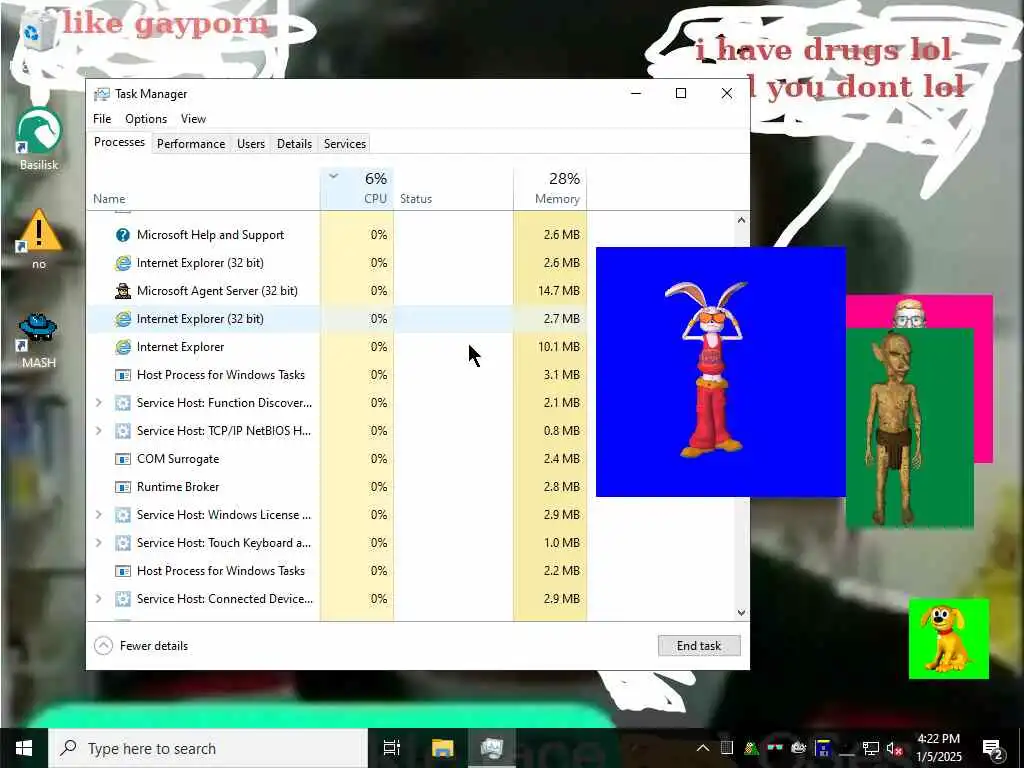Viewport: 1024px width, 768px height.
Task: Select Host Process for Windows Tasks 2.2 MB row
Action: click(336, 571)
